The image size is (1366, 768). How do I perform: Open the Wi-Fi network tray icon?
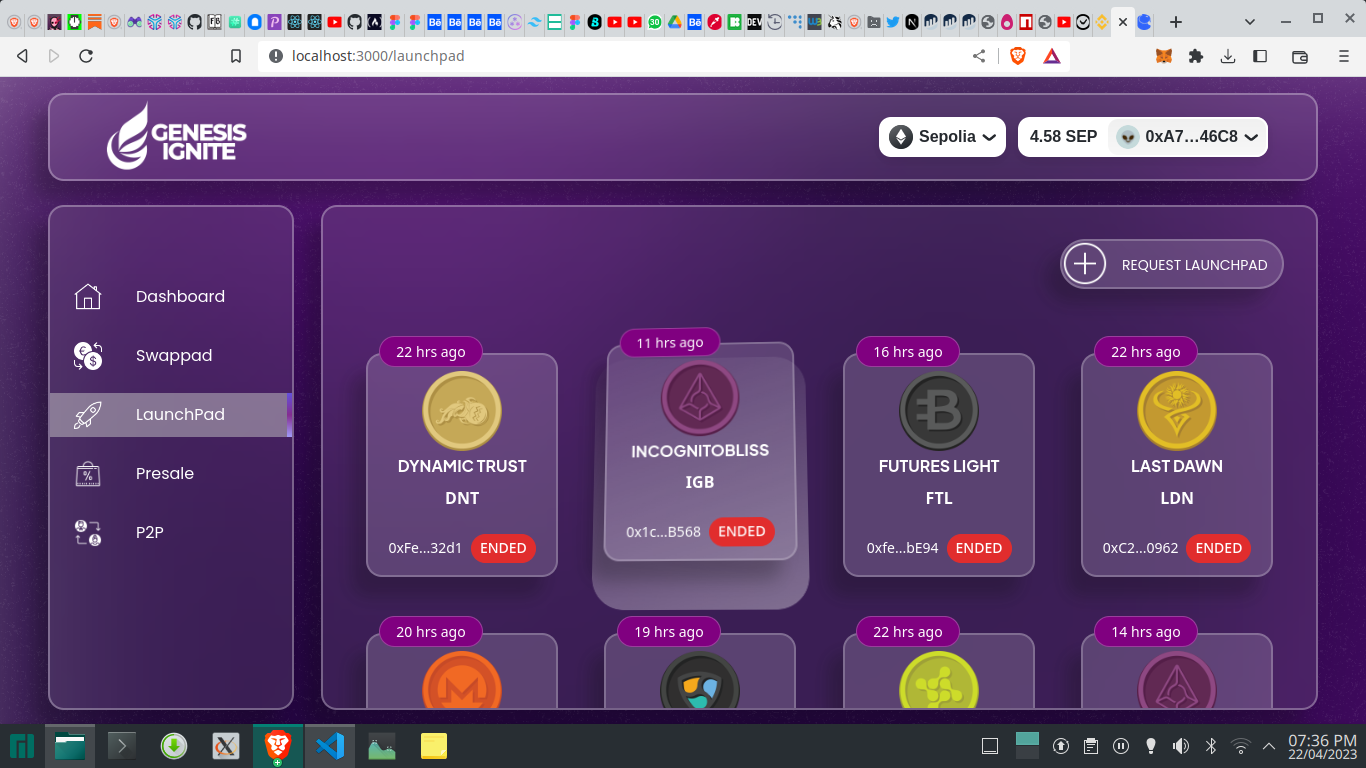point(1240,746)
